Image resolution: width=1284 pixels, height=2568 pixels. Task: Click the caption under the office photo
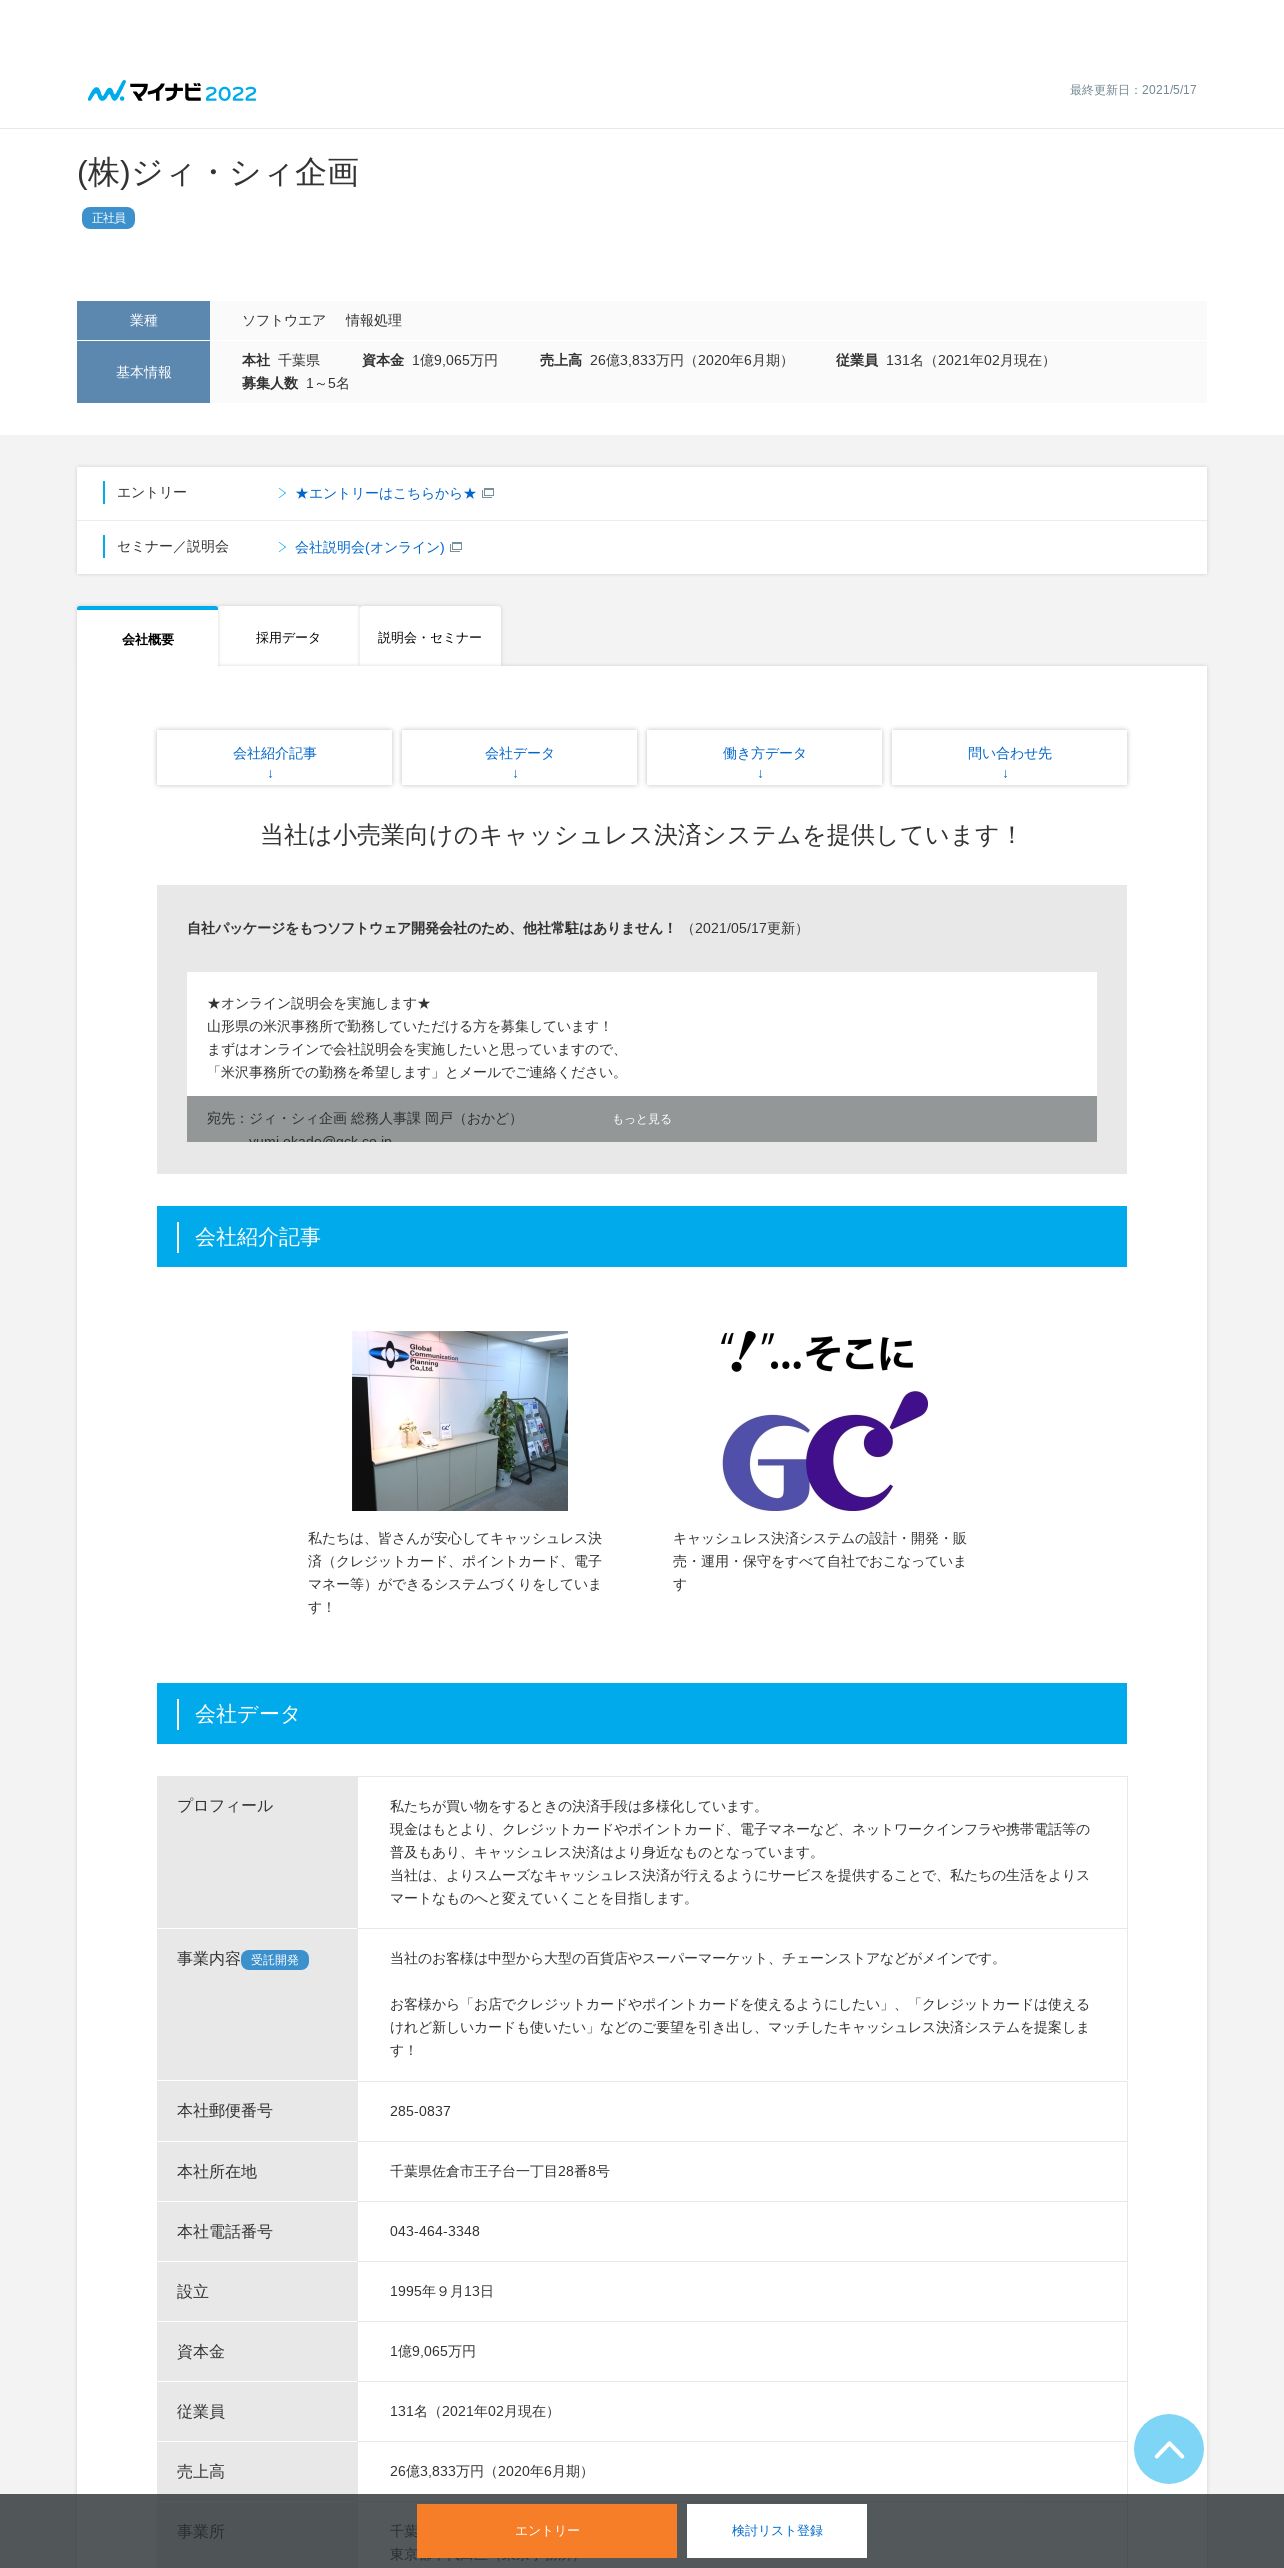[x=455, y=1572]
